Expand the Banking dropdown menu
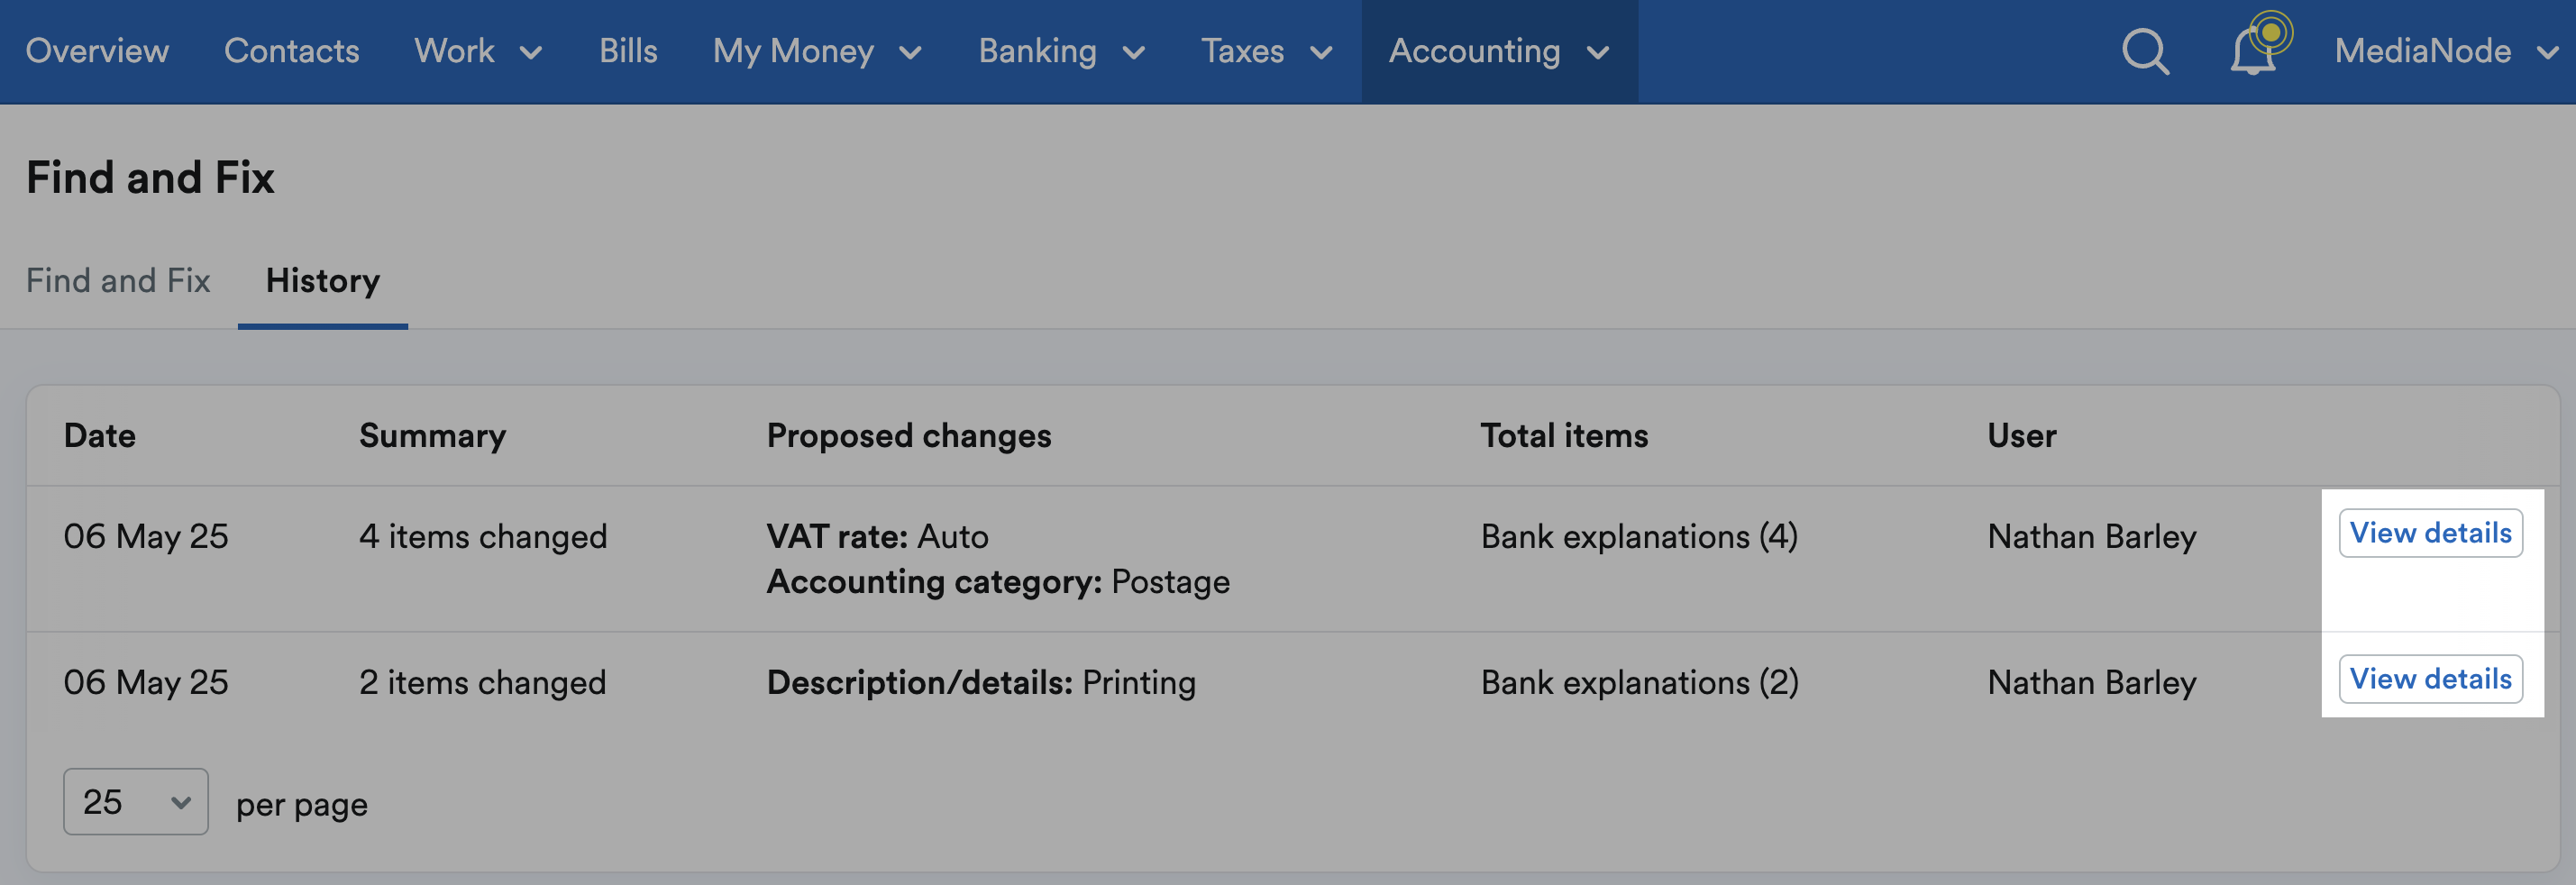 pyautogui.click(x=1061, y=51)
